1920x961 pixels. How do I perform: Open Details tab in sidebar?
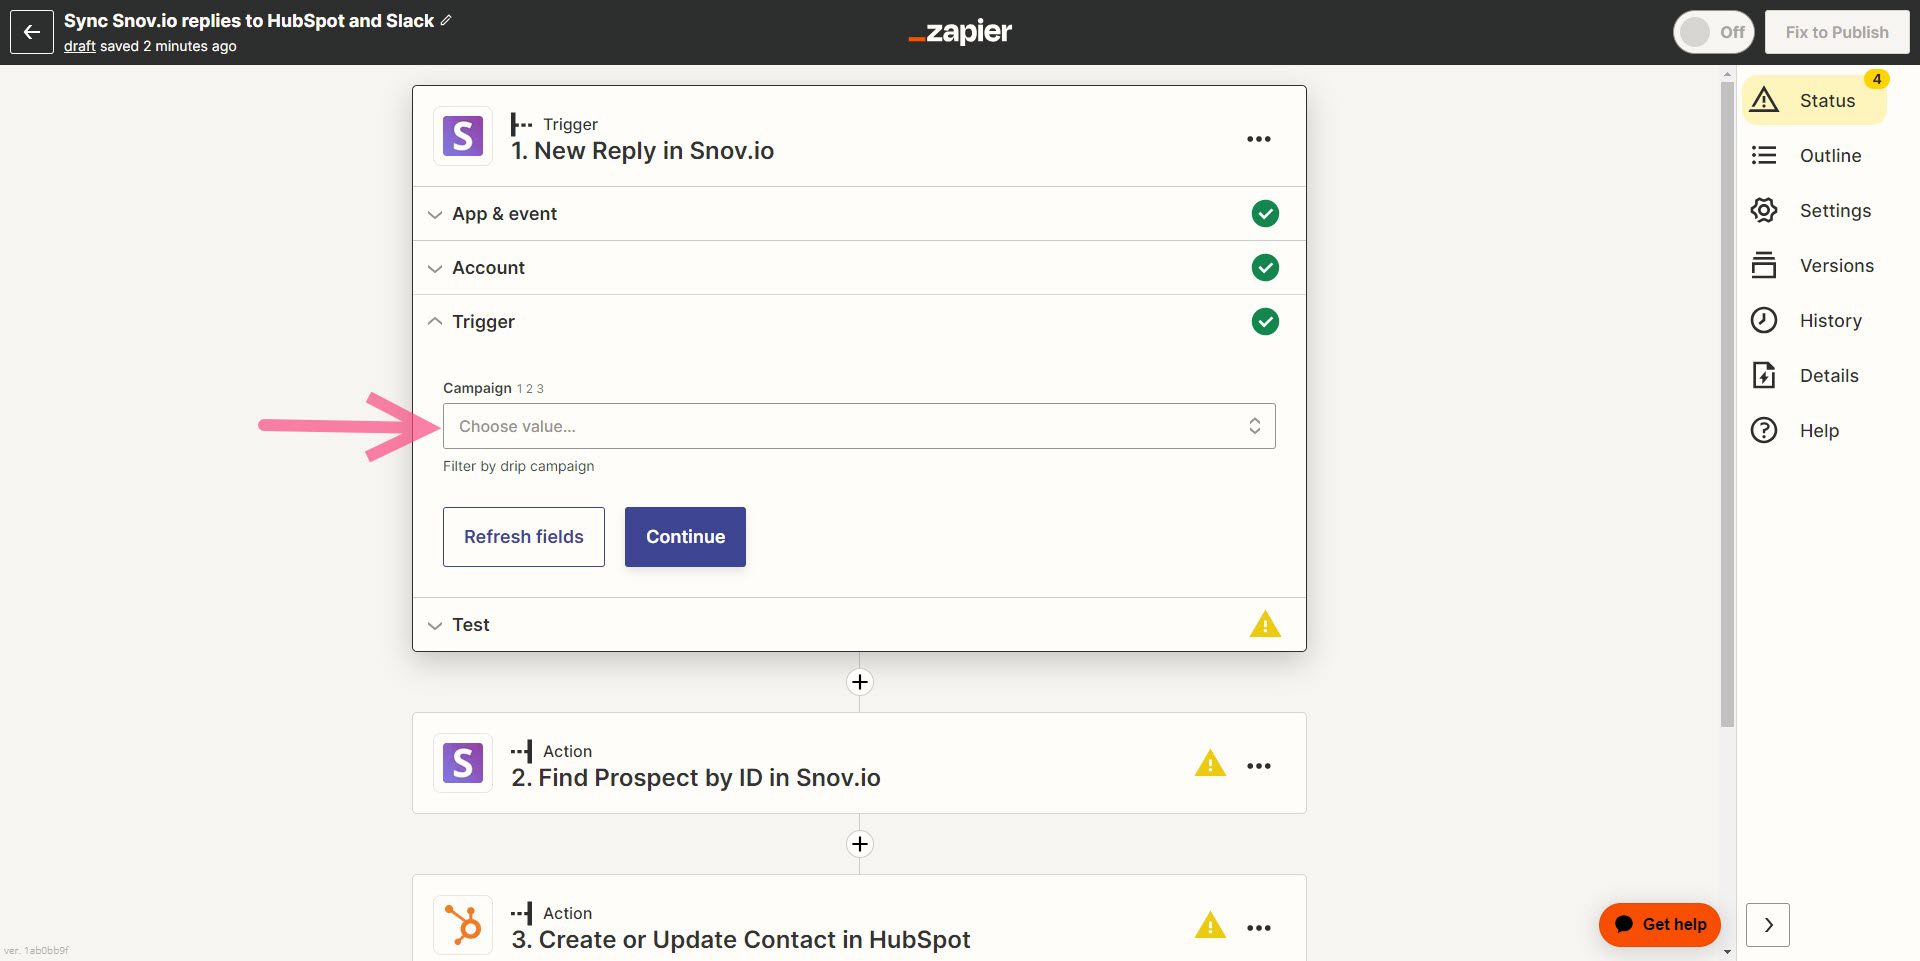(1814, 375)
